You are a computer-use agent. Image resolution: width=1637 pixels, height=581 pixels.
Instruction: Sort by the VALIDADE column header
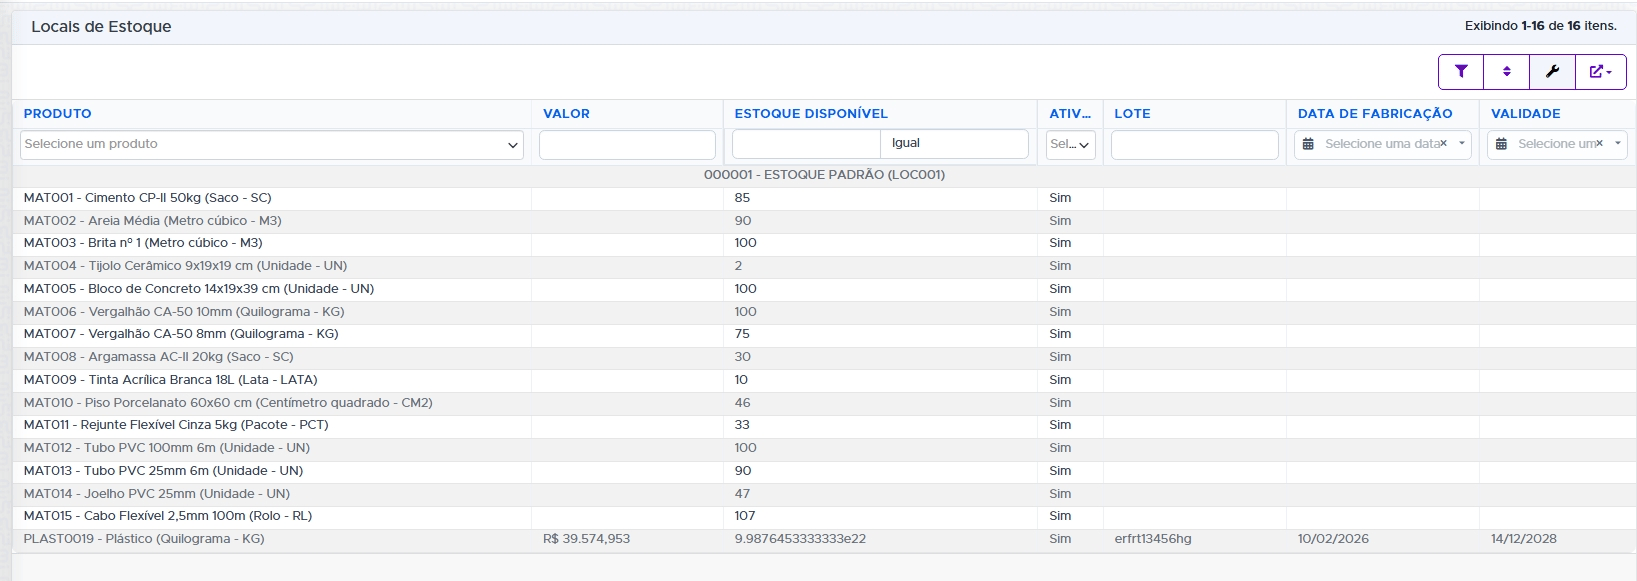click(x=1525, y=114)
